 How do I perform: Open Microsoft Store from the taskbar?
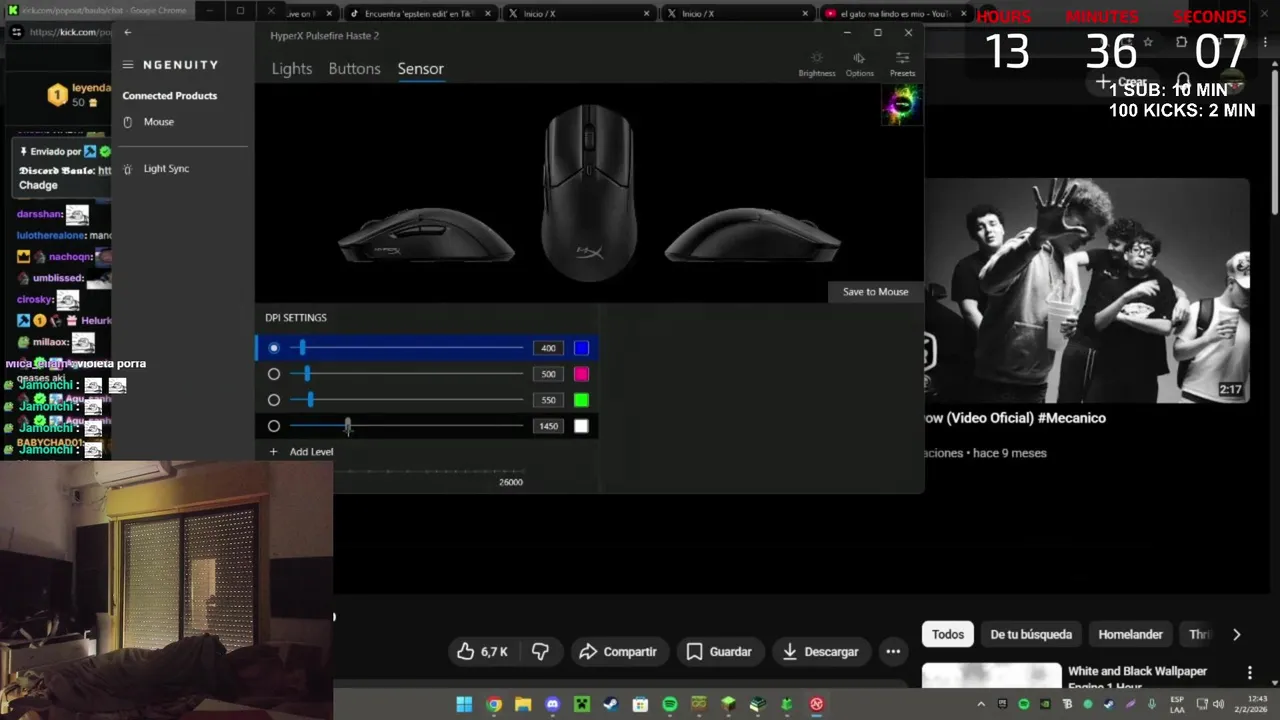641,704
